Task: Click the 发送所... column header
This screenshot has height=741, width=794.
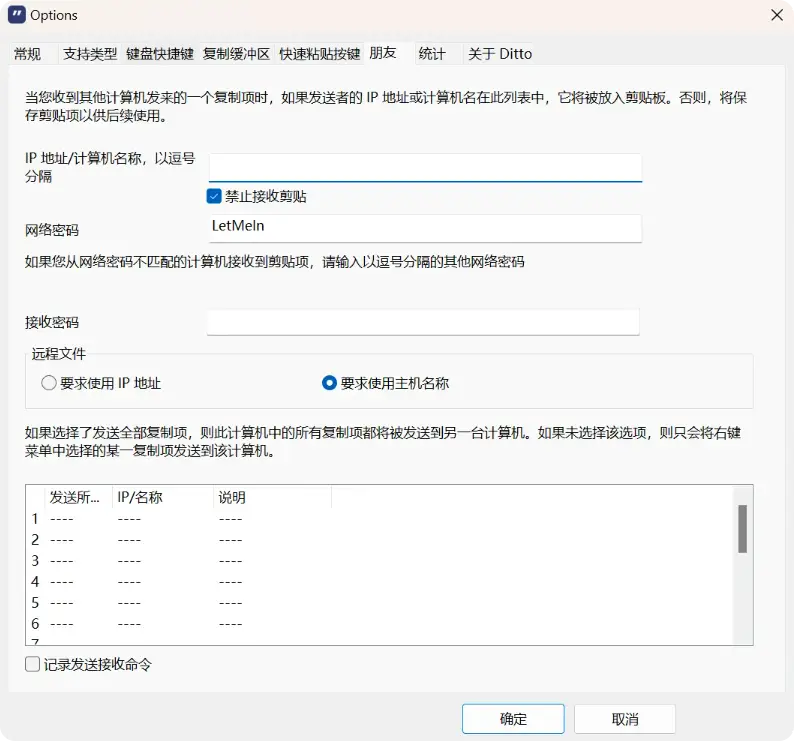Action: click(78, 497)
